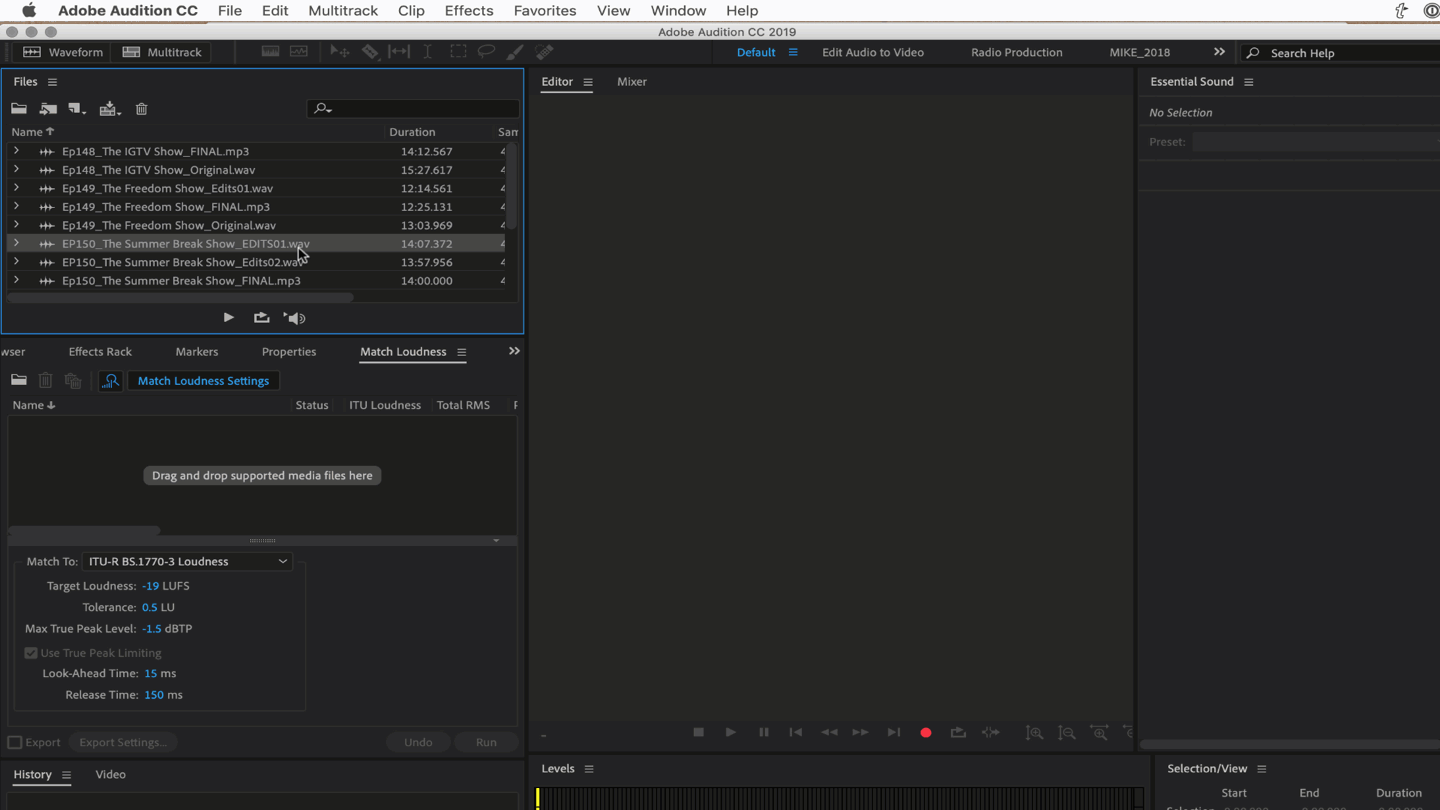Select the Radio Production workspace
Screen dimensions: 1440x810
(1017, 52)
